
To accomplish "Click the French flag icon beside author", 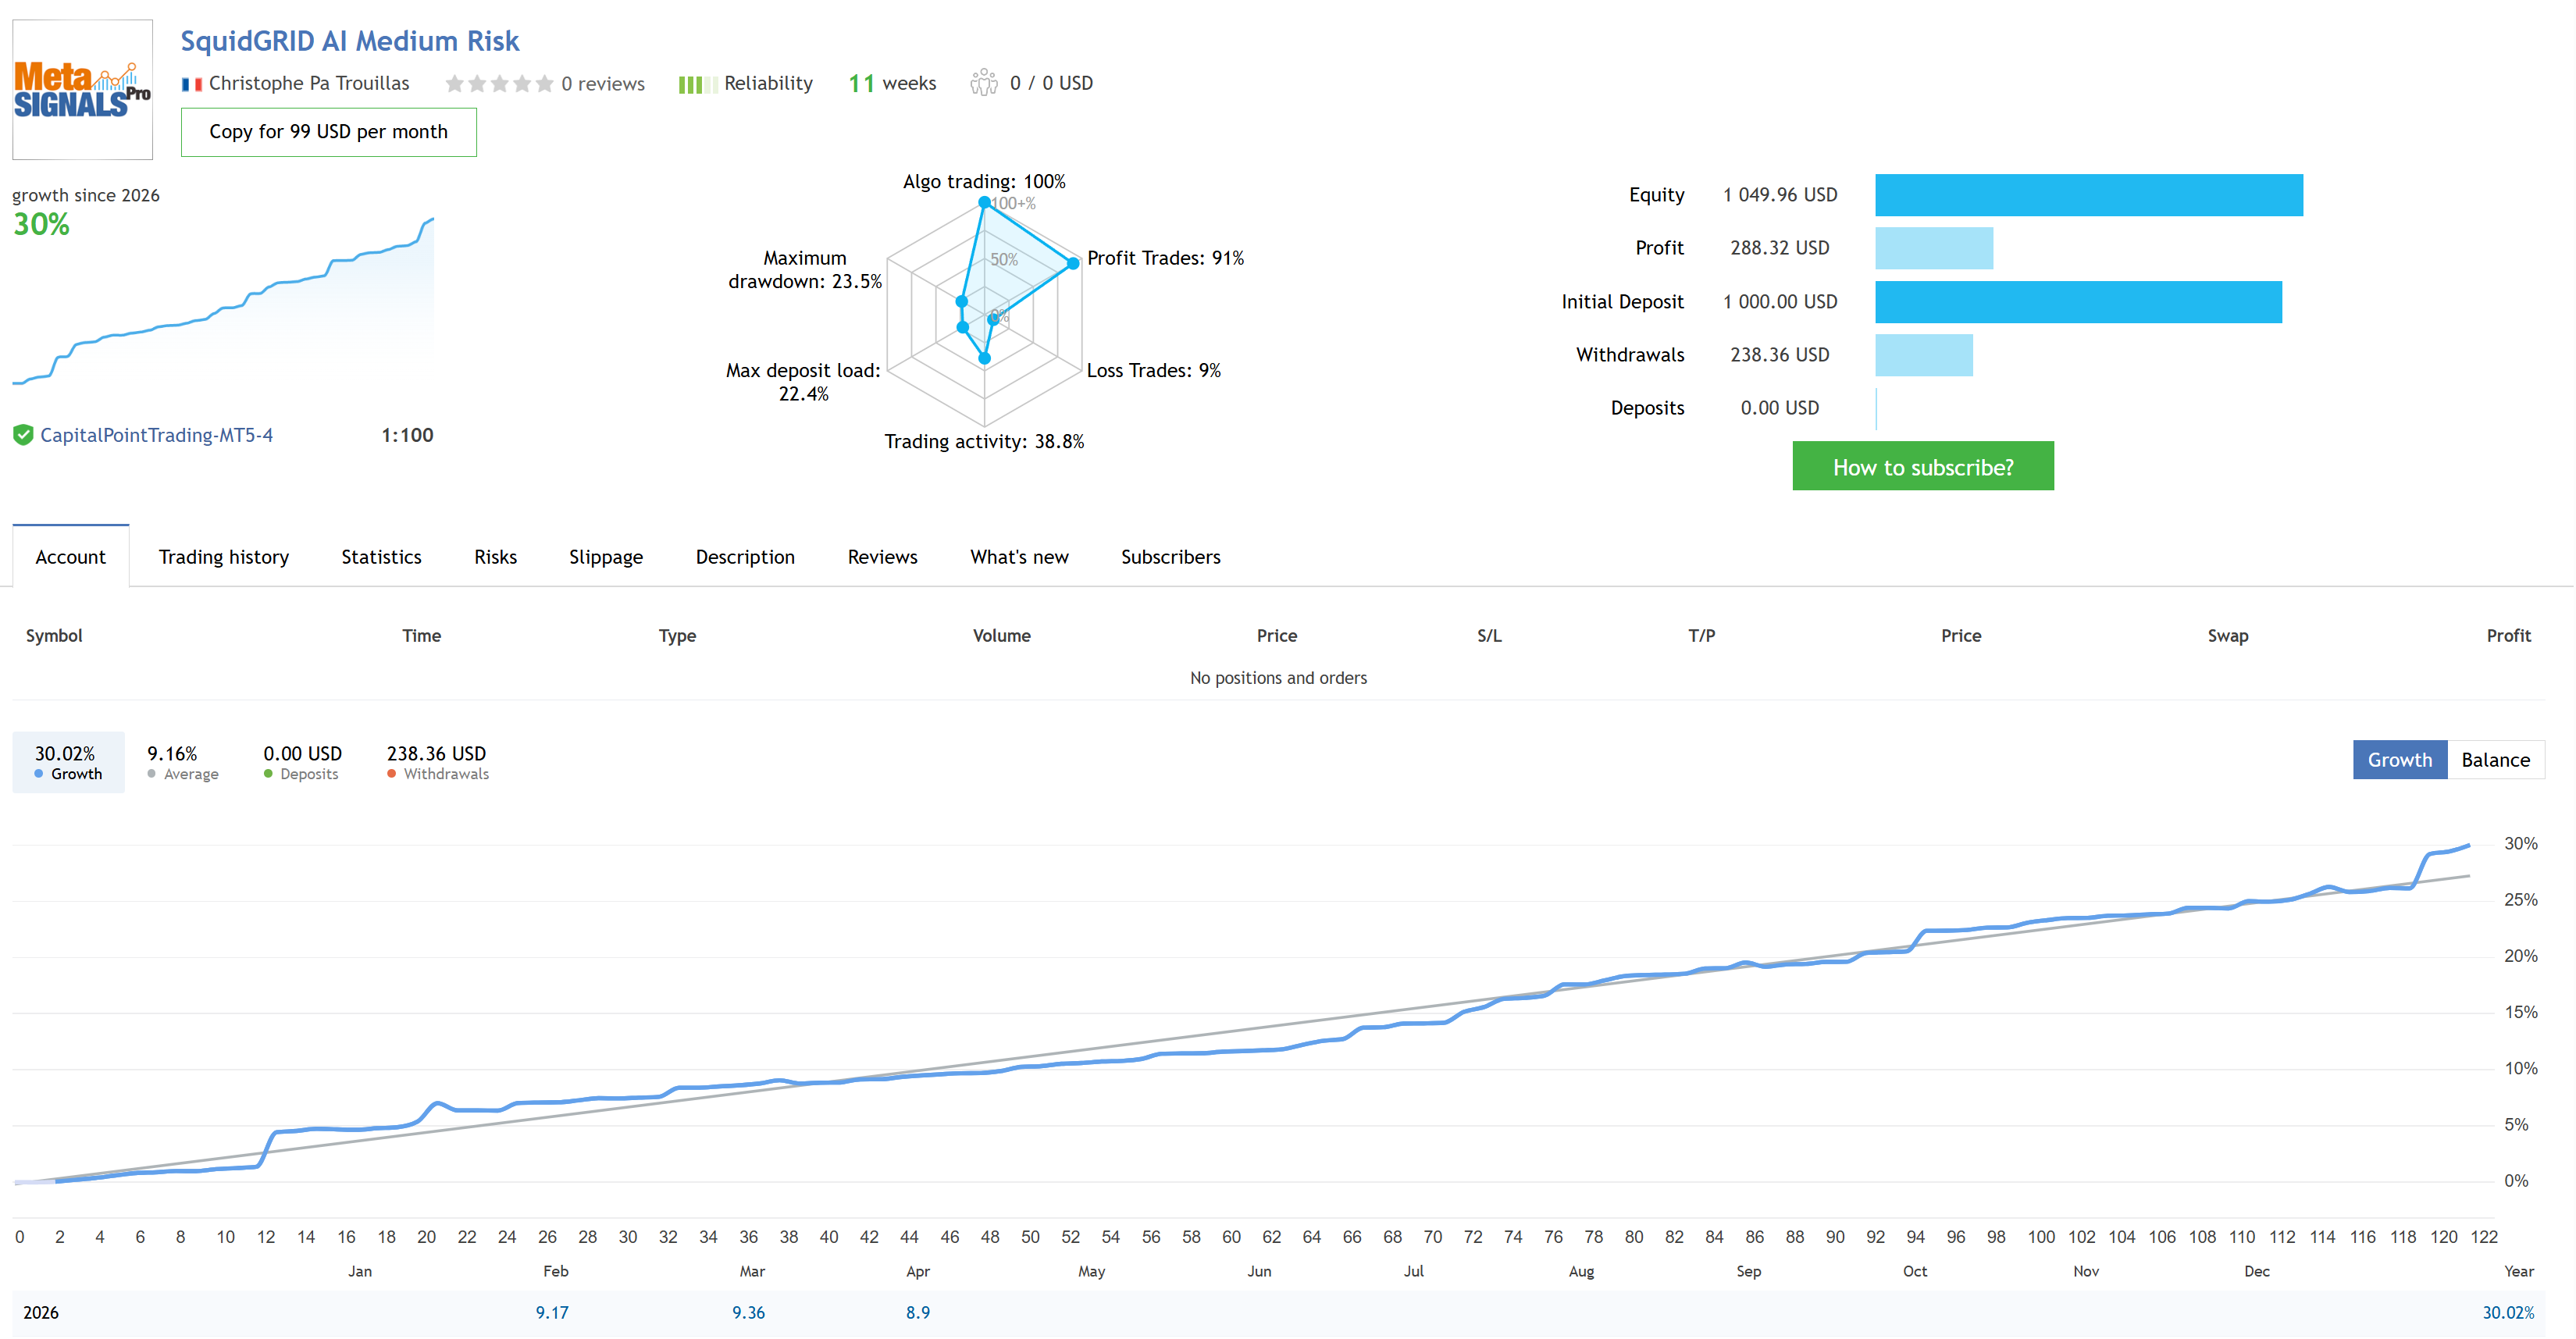I will [x=192, y=84].
